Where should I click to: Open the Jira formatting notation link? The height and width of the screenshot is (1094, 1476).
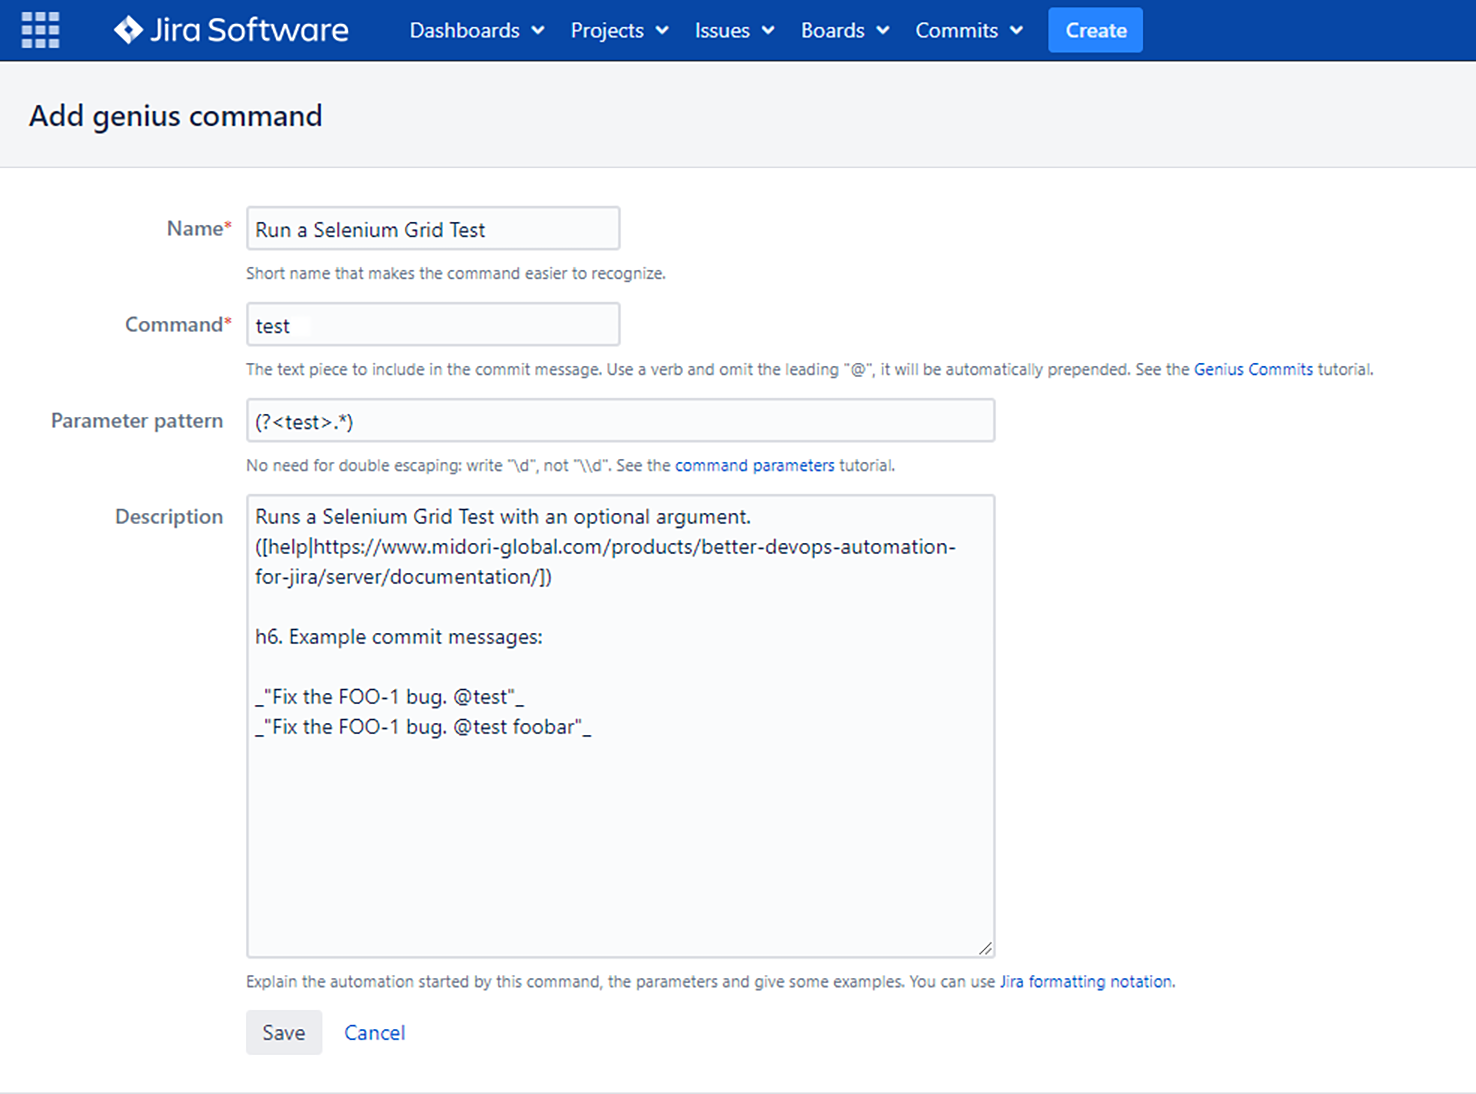[x=1086, y=981]
